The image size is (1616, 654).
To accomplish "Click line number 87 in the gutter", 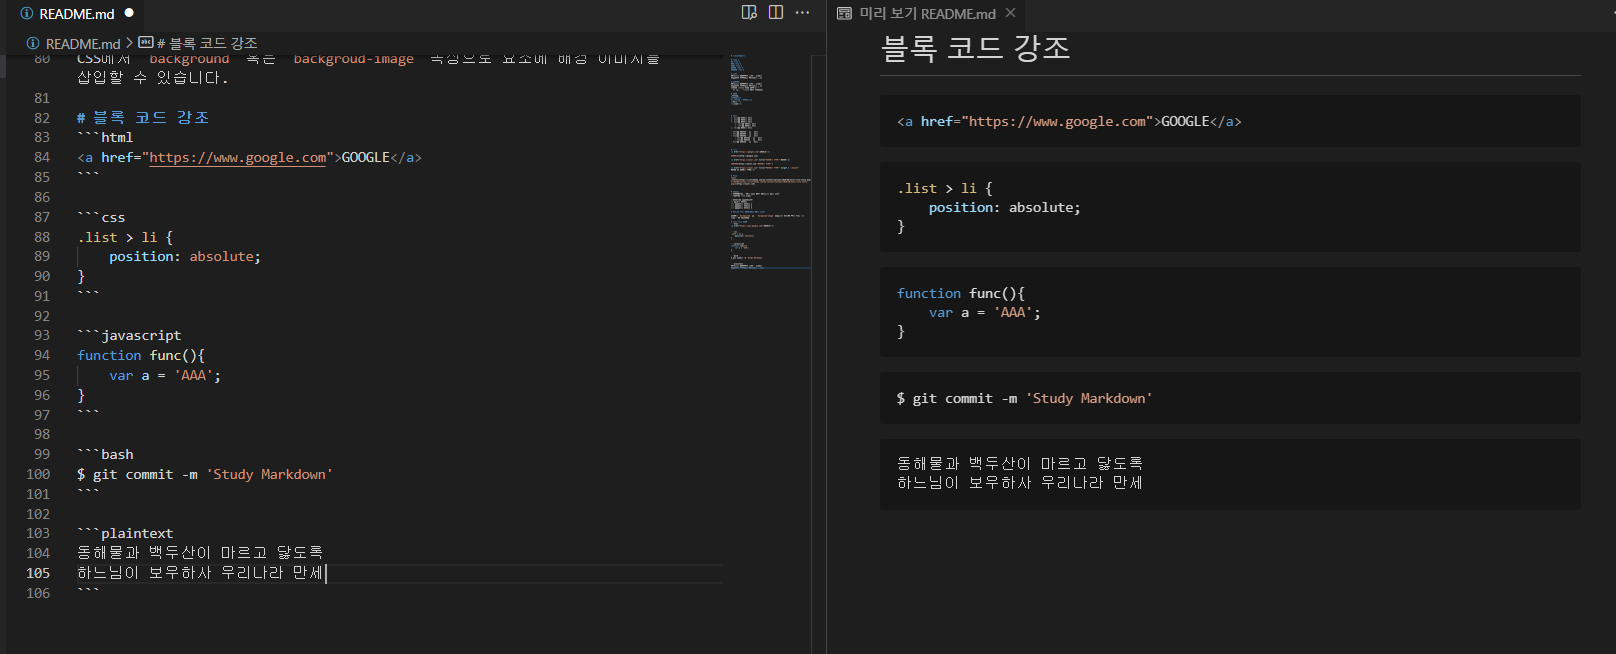I will [41, 217].
